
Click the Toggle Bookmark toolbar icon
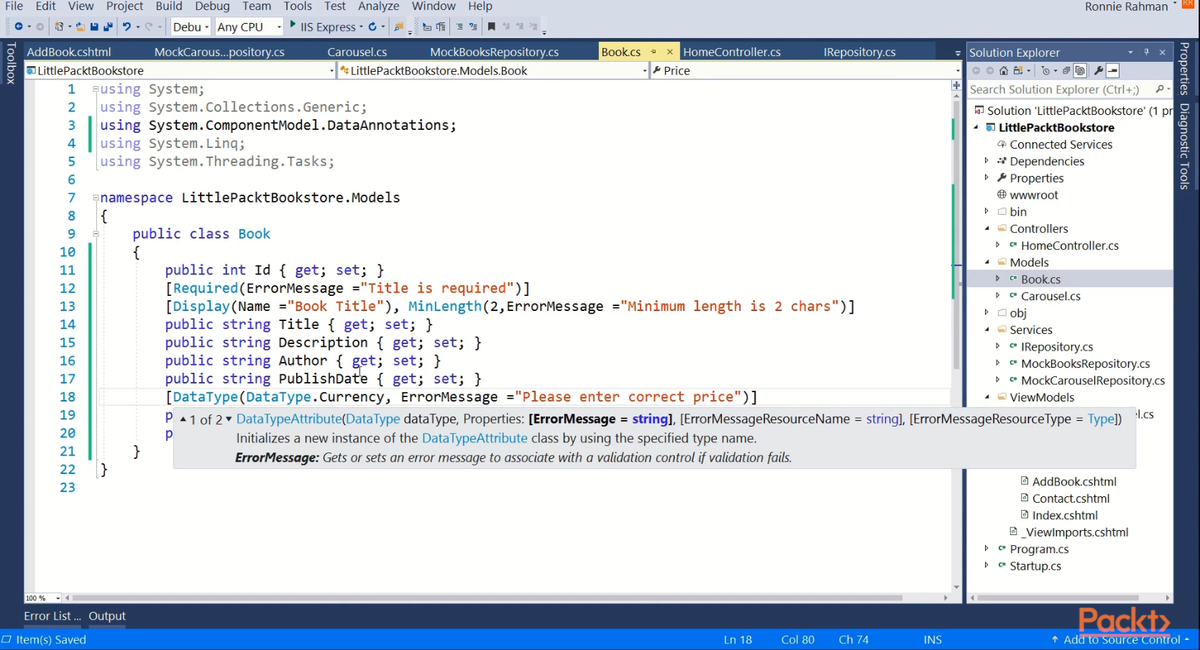[492, 26]
